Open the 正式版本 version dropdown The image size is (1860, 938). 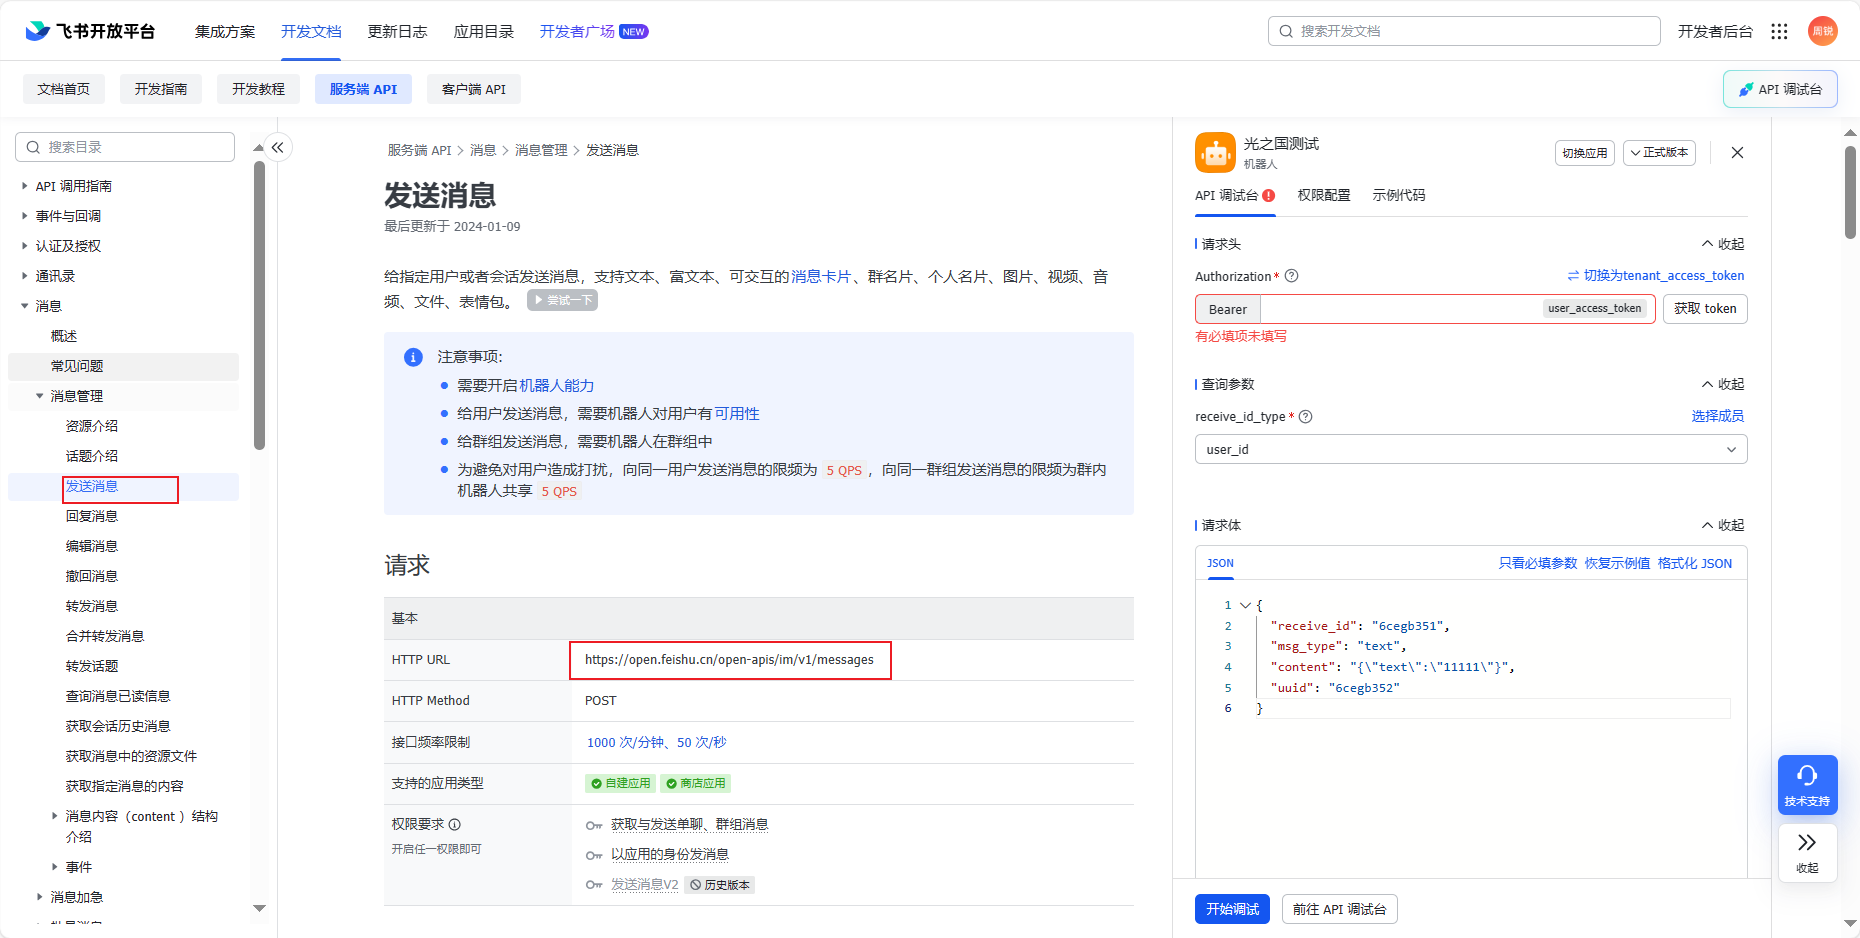click(x=1659, y=153)
